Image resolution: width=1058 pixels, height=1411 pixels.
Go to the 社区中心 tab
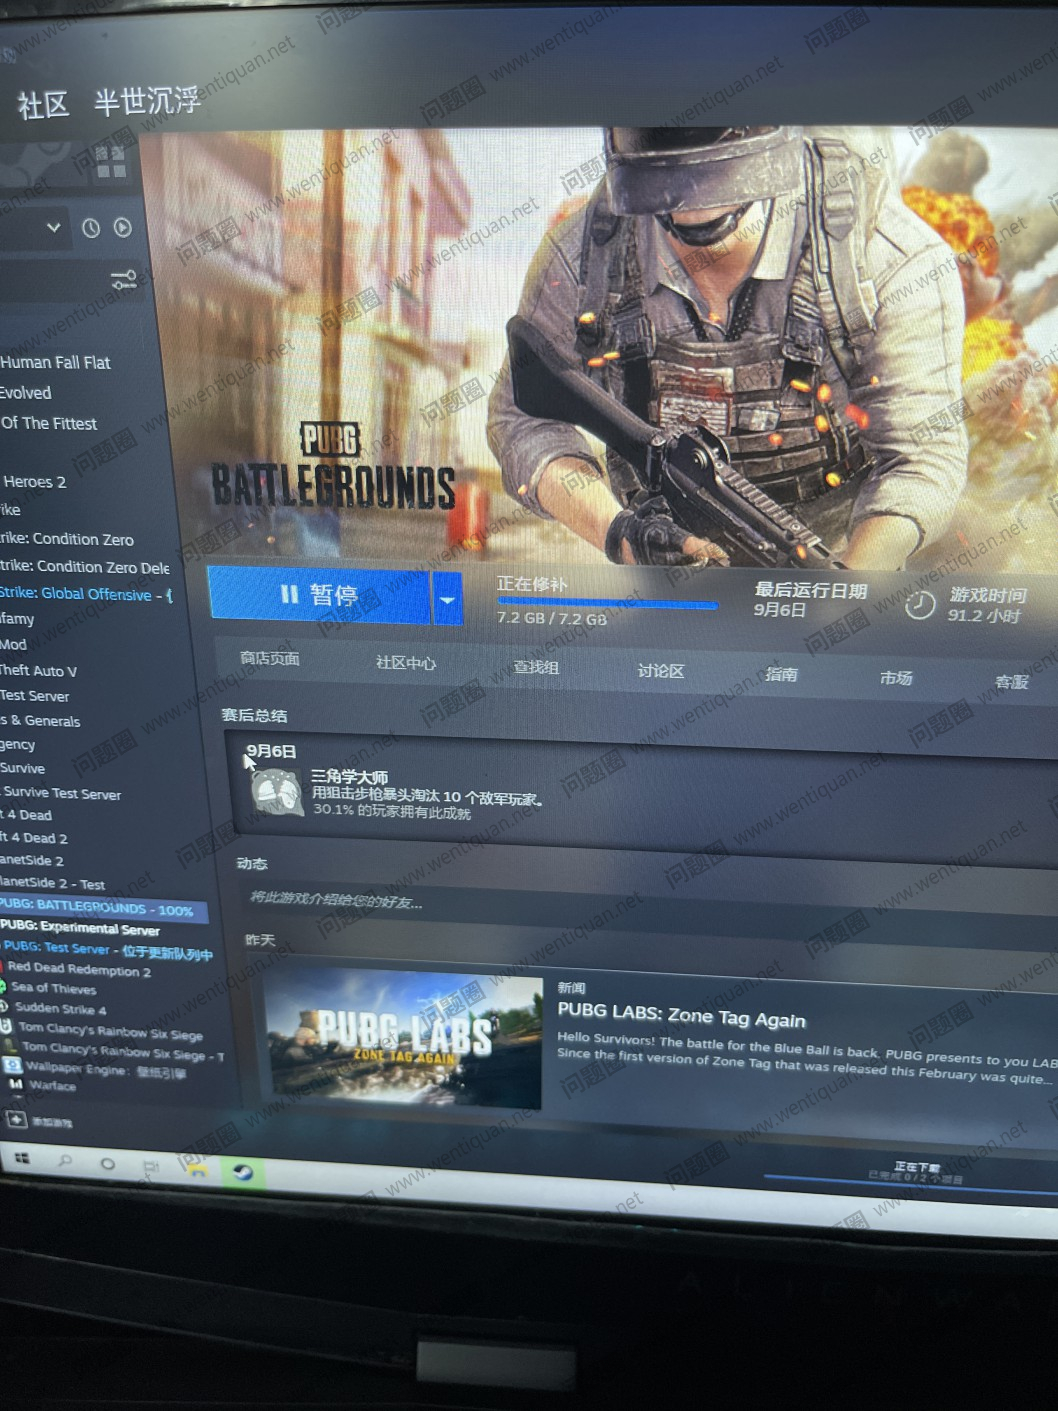click(405, 663)
